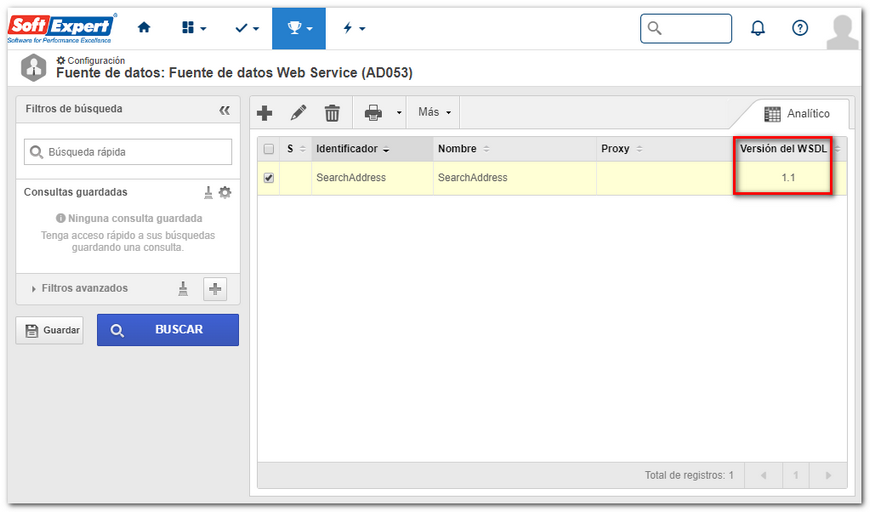Edit the selected record with pencil
Image resolution: width=870 pixels, height=512 pixels.
point(299,113)
